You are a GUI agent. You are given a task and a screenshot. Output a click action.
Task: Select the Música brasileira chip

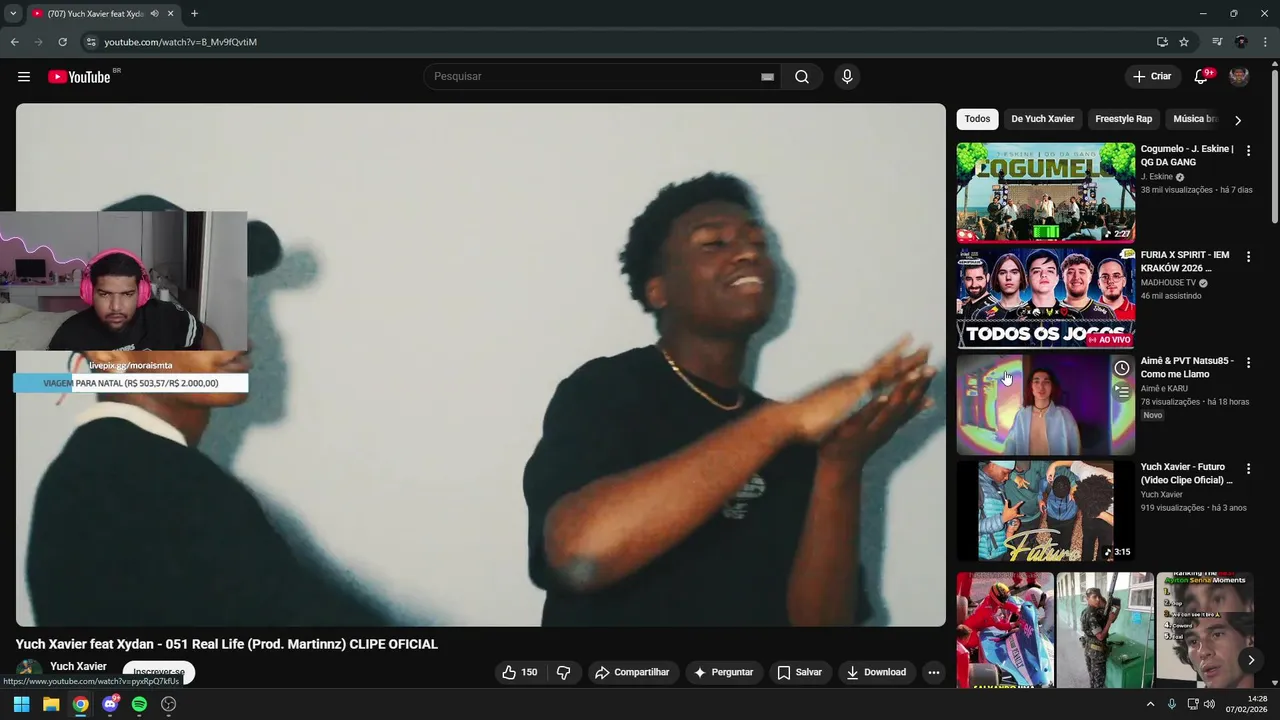(x=1195, y=119)
